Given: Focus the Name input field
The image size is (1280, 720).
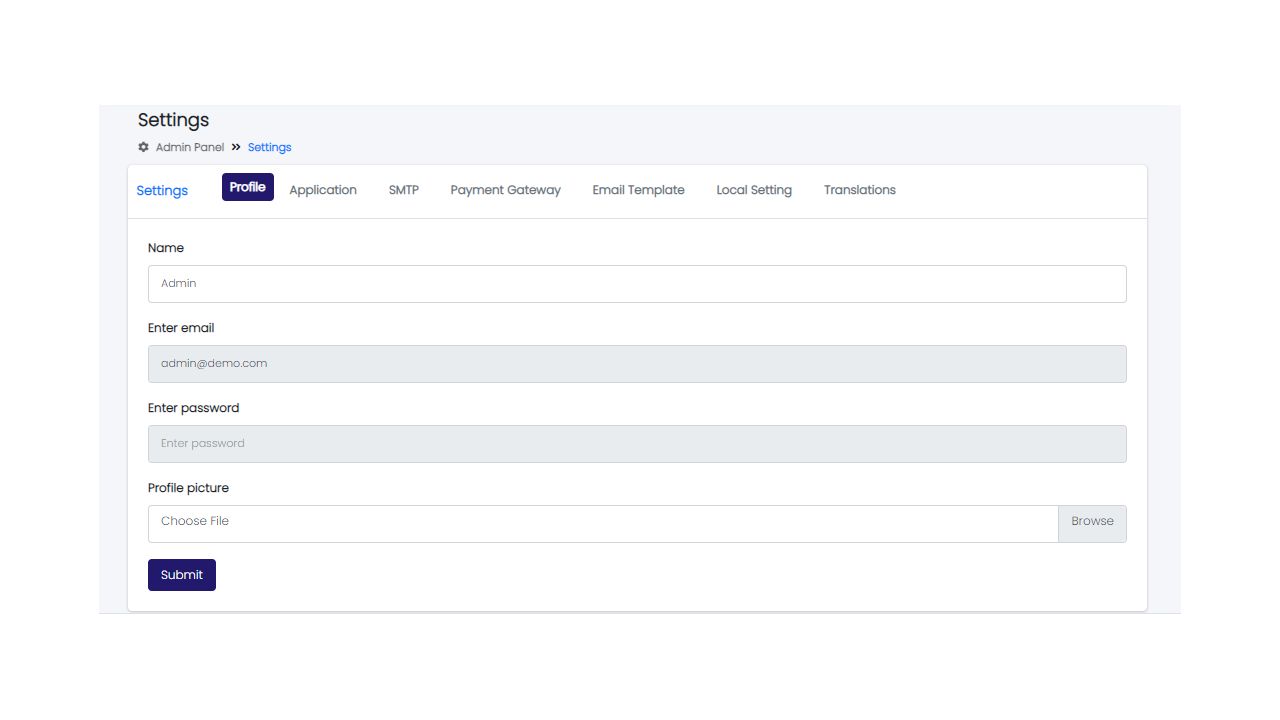Looking at the screenshot, I should tap(637, 284).
